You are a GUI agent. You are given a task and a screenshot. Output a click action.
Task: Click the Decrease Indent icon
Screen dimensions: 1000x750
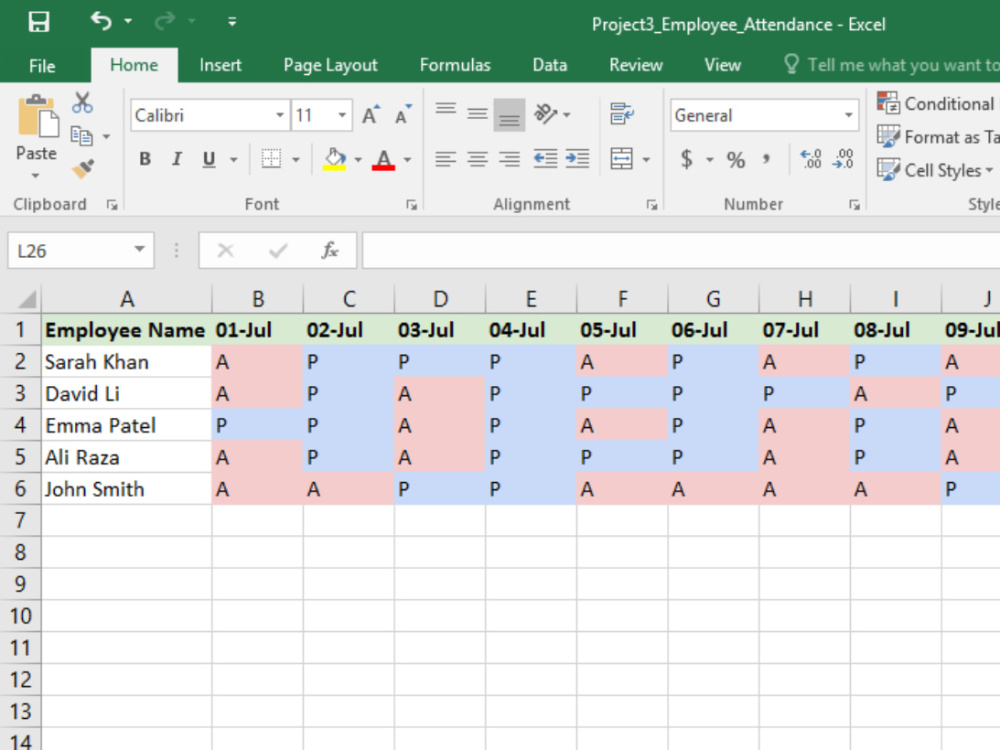tap(545, 159)
